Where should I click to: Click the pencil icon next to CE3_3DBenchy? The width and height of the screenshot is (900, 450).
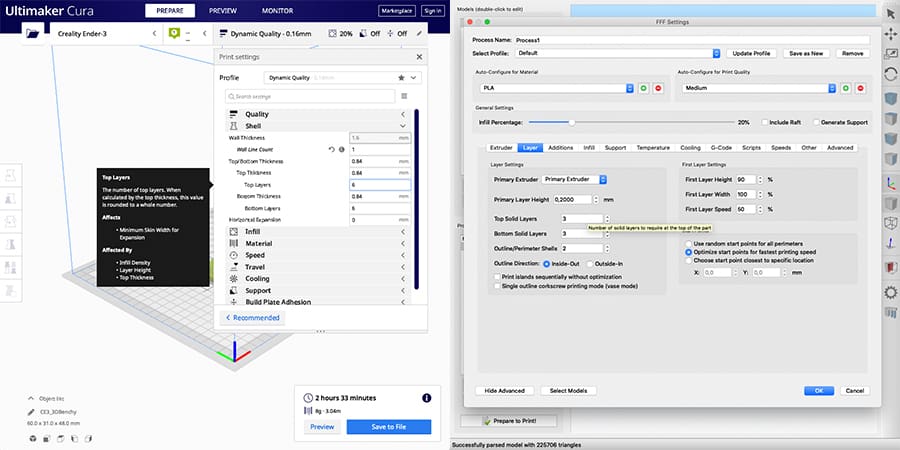(x=31, y=412)
